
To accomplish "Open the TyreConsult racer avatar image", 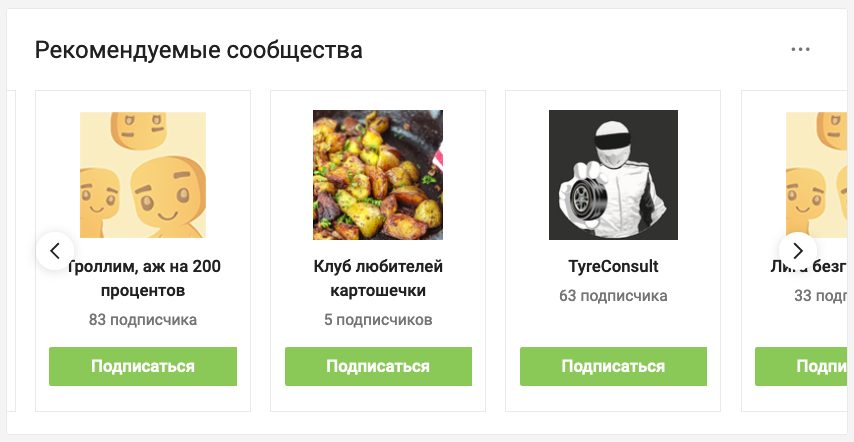I will coord(613,175).
